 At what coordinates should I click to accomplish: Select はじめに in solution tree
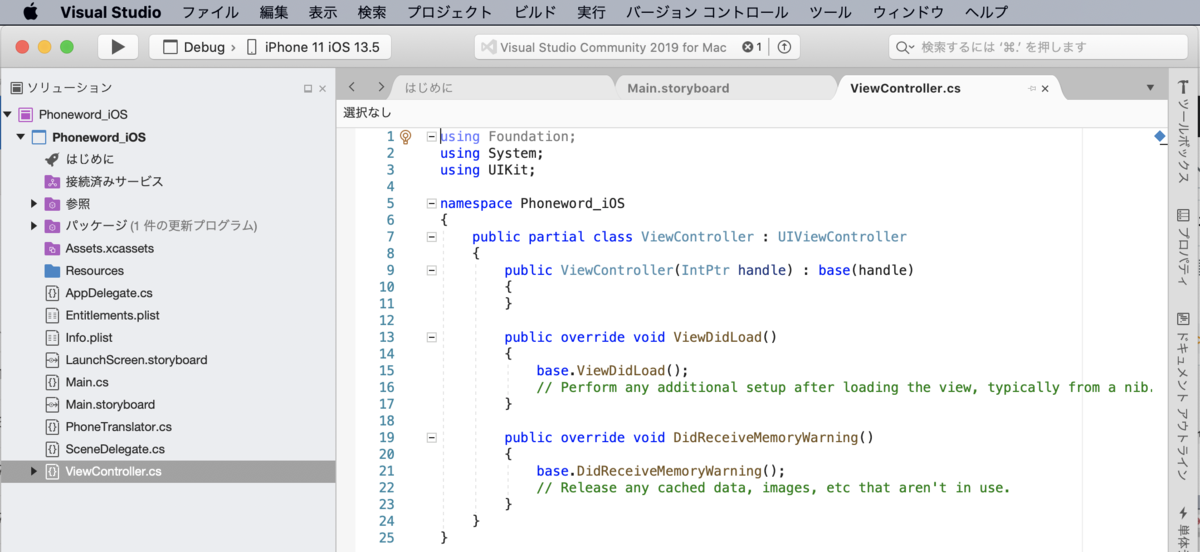pyautogui.click(x=90, y=159)
